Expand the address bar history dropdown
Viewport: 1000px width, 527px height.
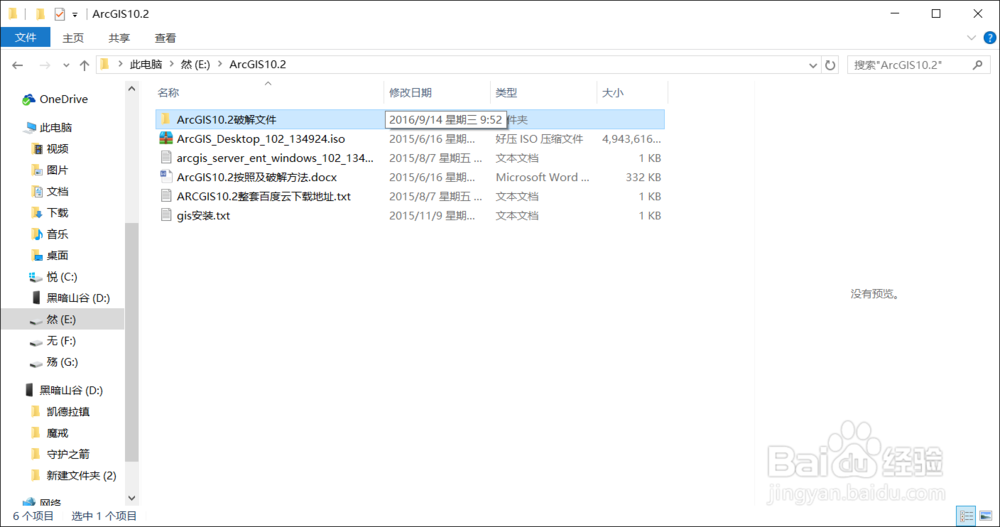click(x=812, y=65)
